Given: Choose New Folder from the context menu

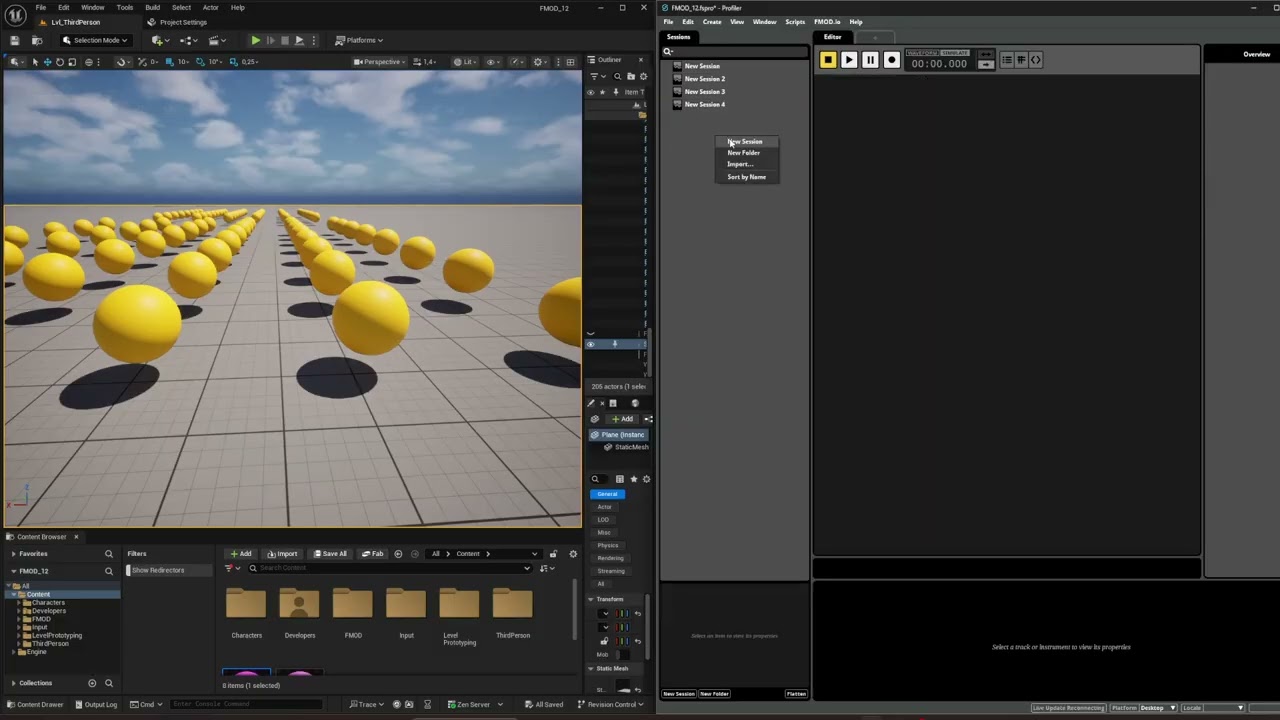Looking at the screenshot, I should (744, 153).
